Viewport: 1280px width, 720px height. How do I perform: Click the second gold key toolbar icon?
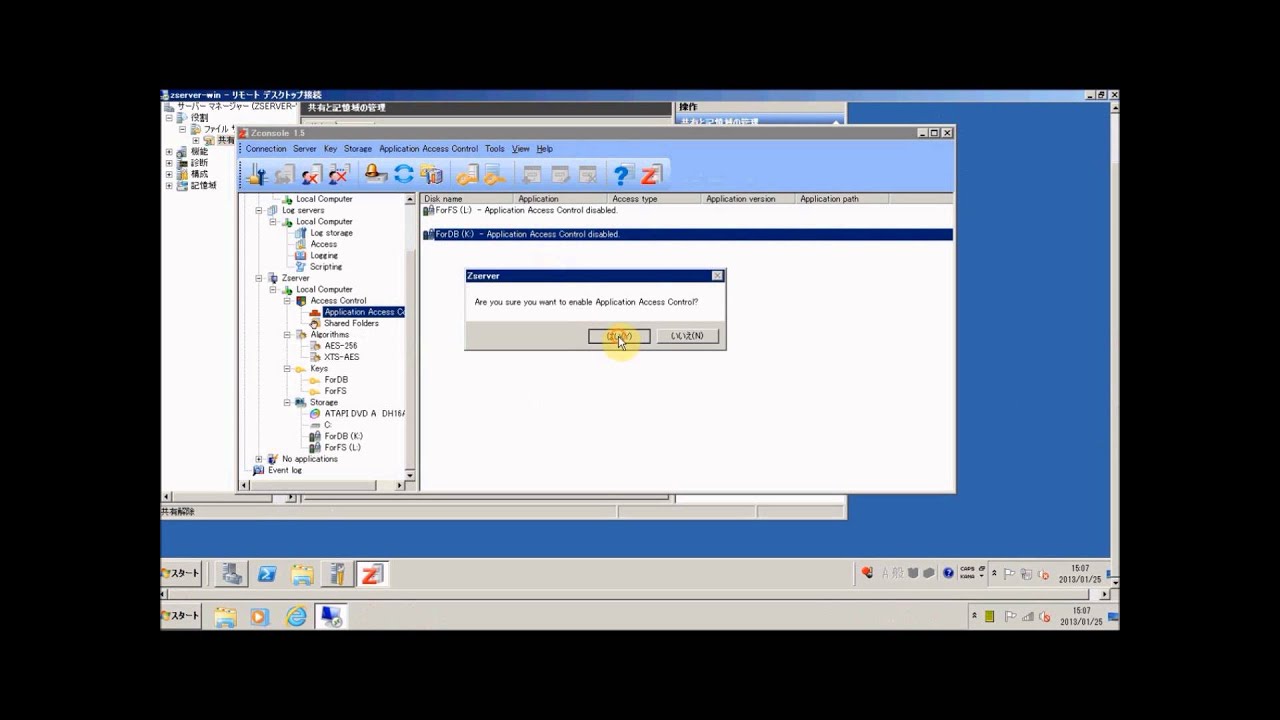495,175
